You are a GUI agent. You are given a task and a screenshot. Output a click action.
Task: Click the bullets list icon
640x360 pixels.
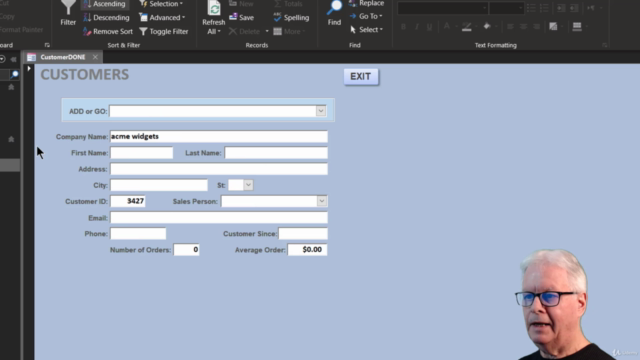pos(531,8)
